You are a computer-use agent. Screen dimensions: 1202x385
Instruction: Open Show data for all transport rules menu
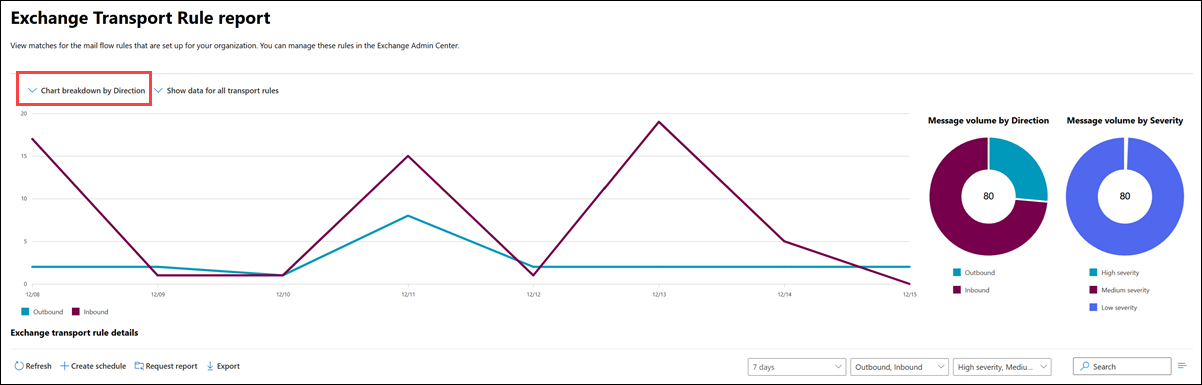click(x=216, y=90)
